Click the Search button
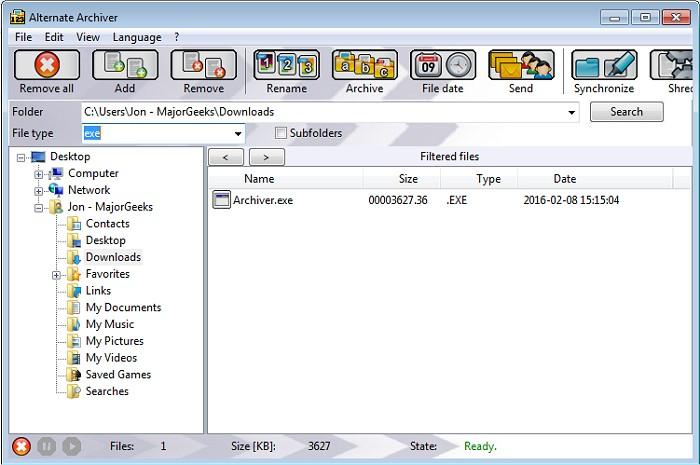 click(626, 112)
